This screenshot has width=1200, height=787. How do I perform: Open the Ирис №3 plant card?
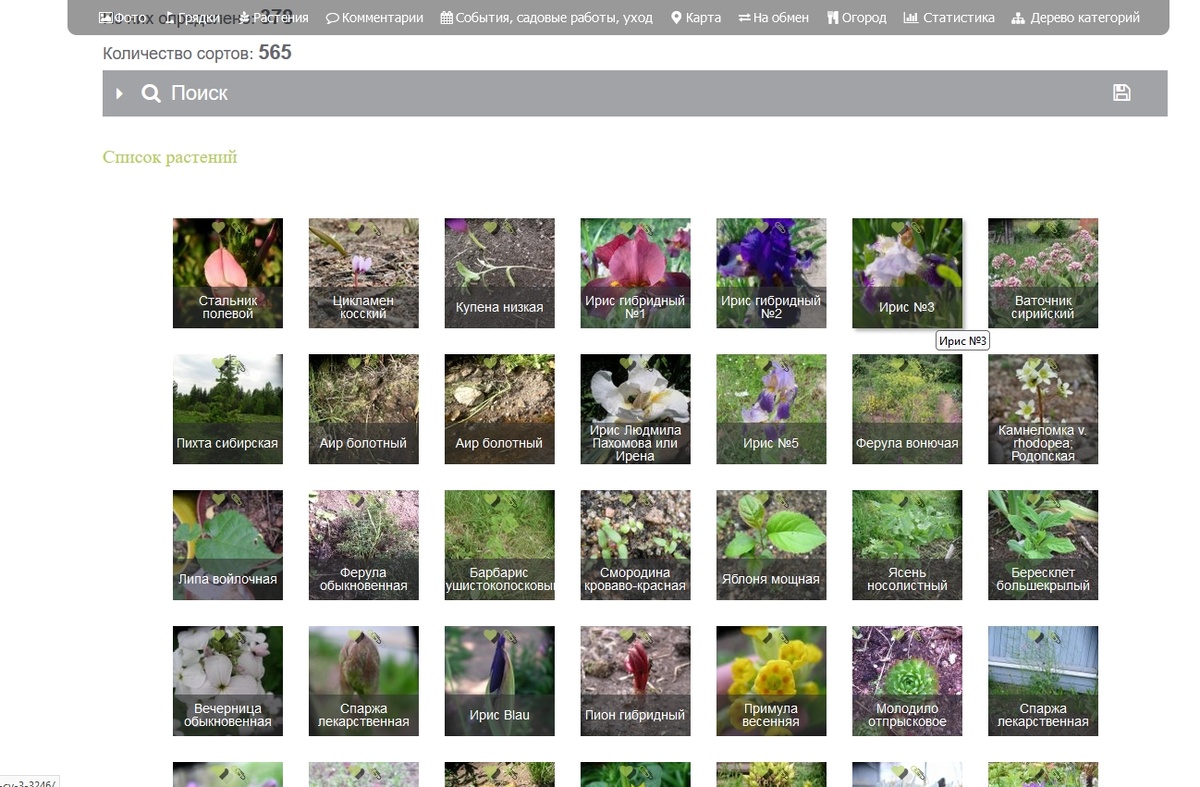pyautogui.click(x=907, y=273)
